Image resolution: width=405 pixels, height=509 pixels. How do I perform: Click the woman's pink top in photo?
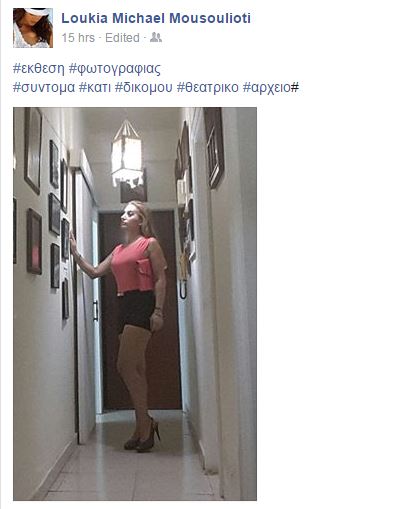pos(133,265)
